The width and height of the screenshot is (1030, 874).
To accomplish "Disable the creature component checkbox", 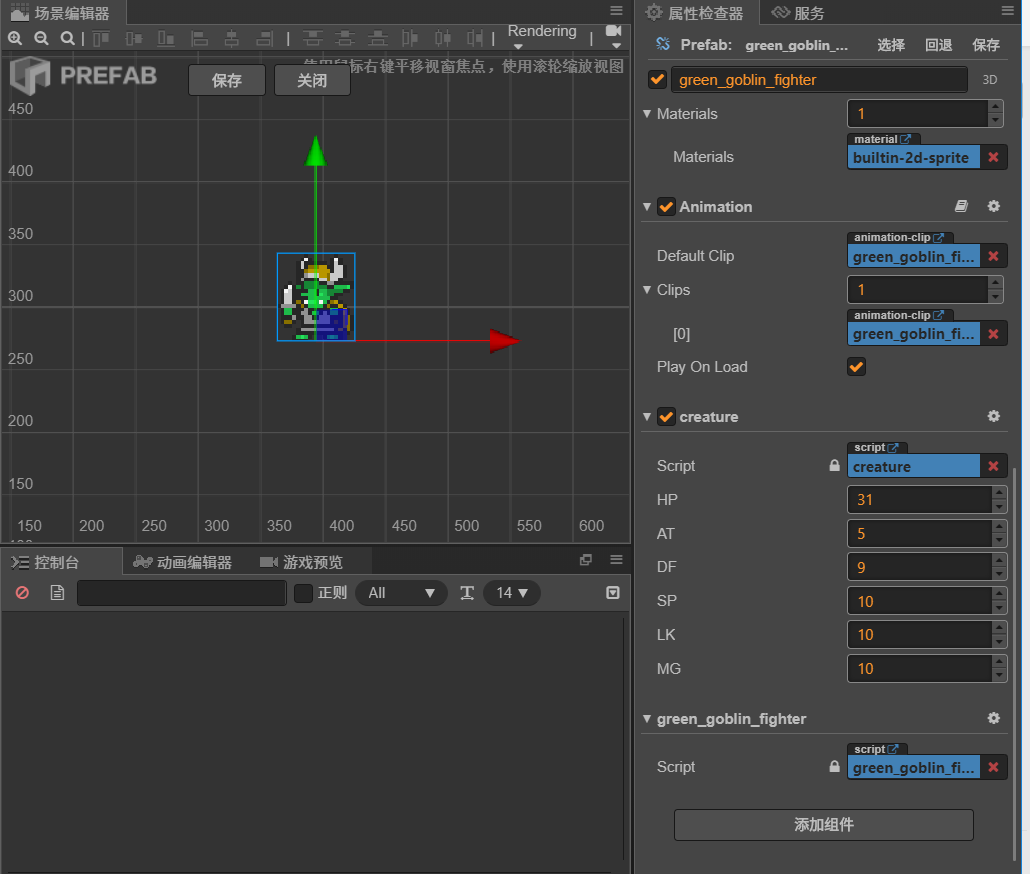I will pos(666,417).
